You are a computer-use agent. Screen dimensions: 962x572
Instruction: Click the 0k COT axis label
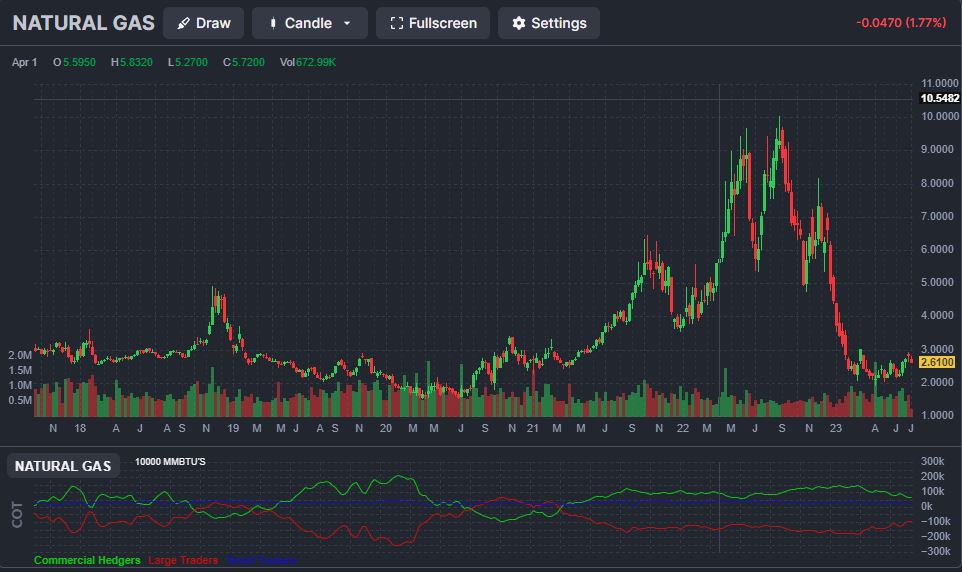[x=927, y=506]
